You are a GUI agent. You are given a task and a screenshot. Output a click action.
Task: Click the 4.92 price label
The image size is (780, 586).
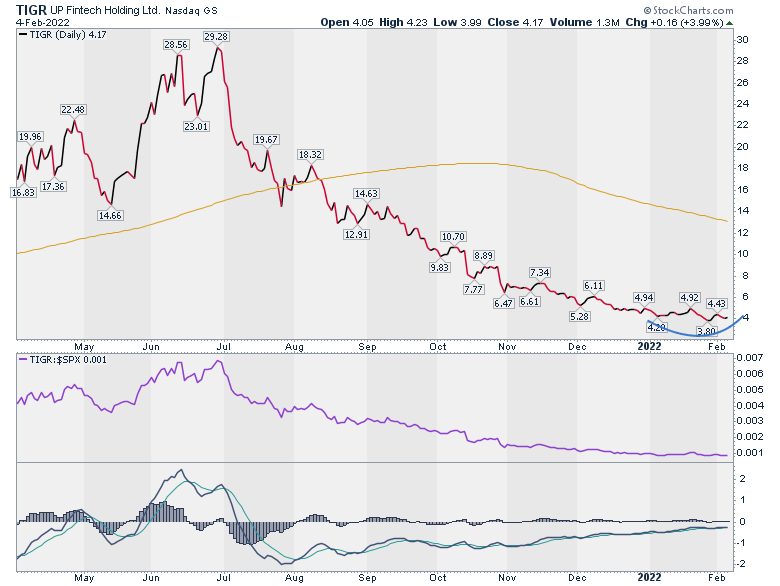pos(690,297)
